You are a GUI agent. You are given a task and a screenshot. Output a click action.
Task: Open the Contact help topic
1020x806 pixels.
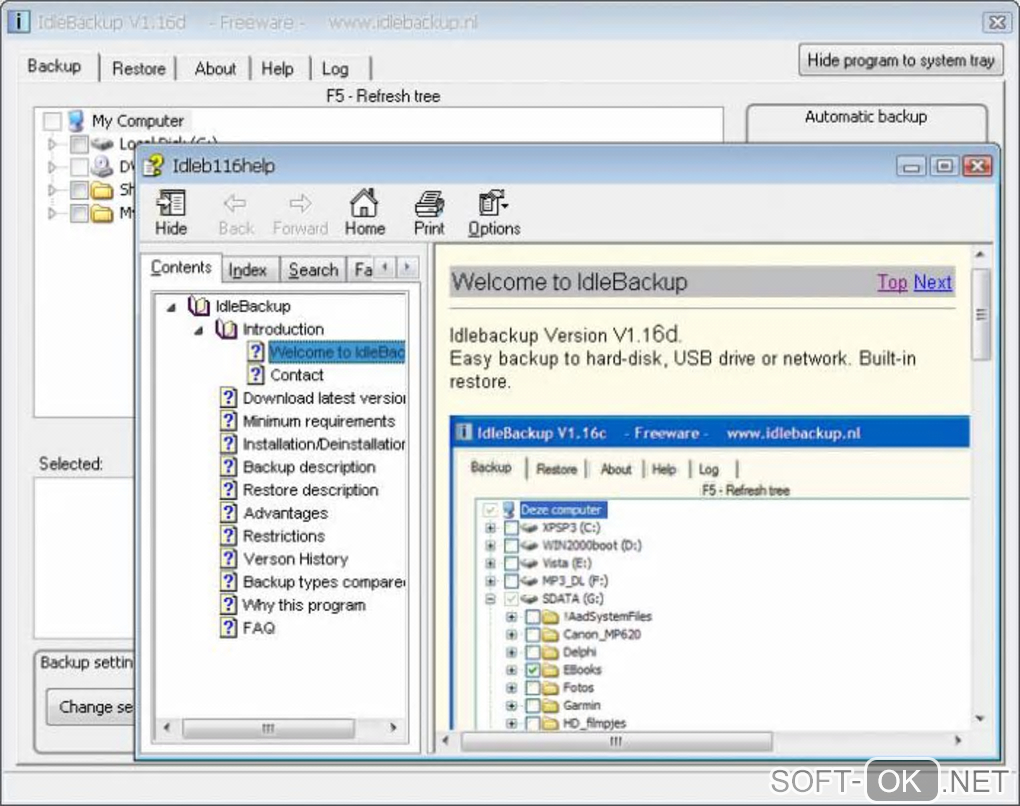tap(297, 375)
